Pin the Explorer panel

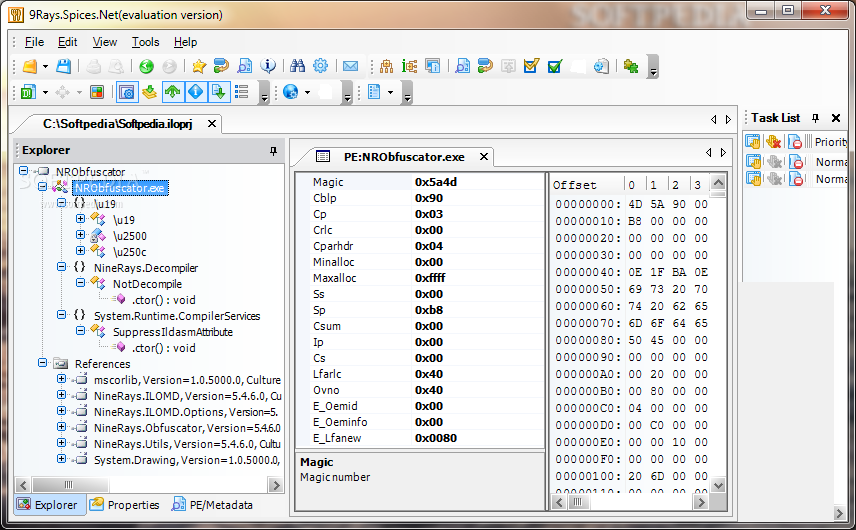pos(274,151)
